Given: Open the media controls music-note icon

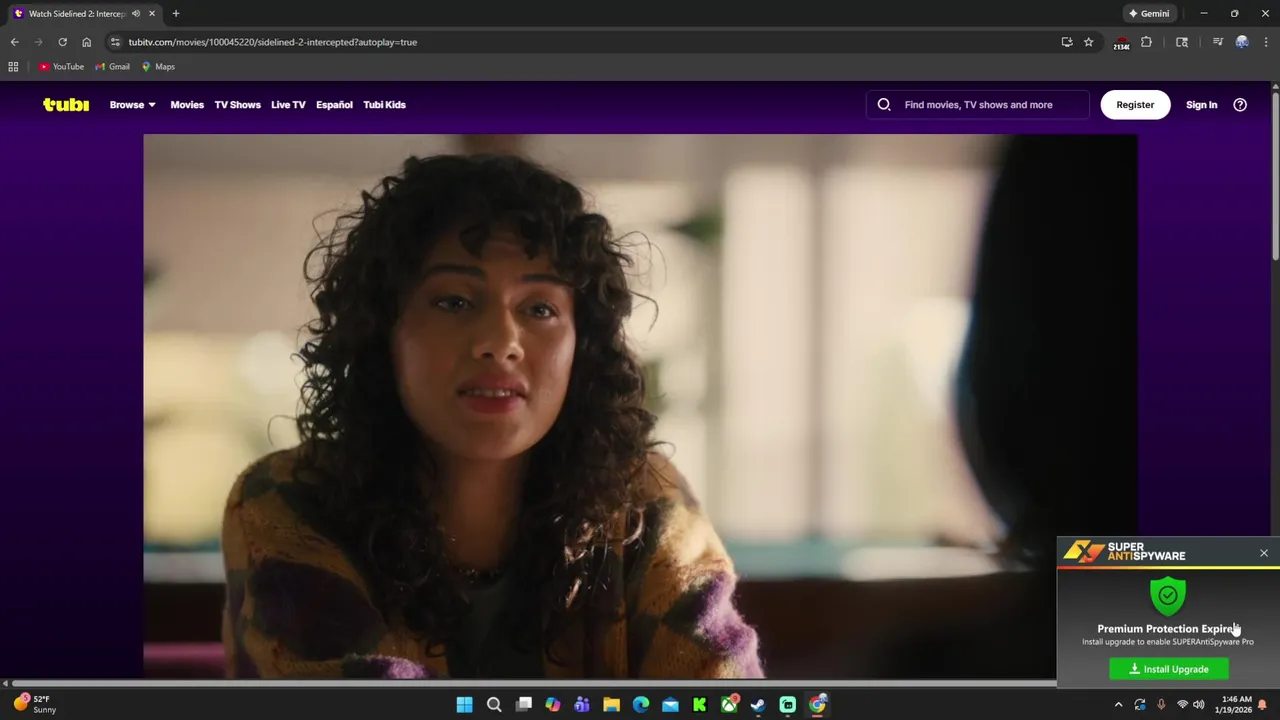Looking at the screenshot, I should click(1217, 42).
